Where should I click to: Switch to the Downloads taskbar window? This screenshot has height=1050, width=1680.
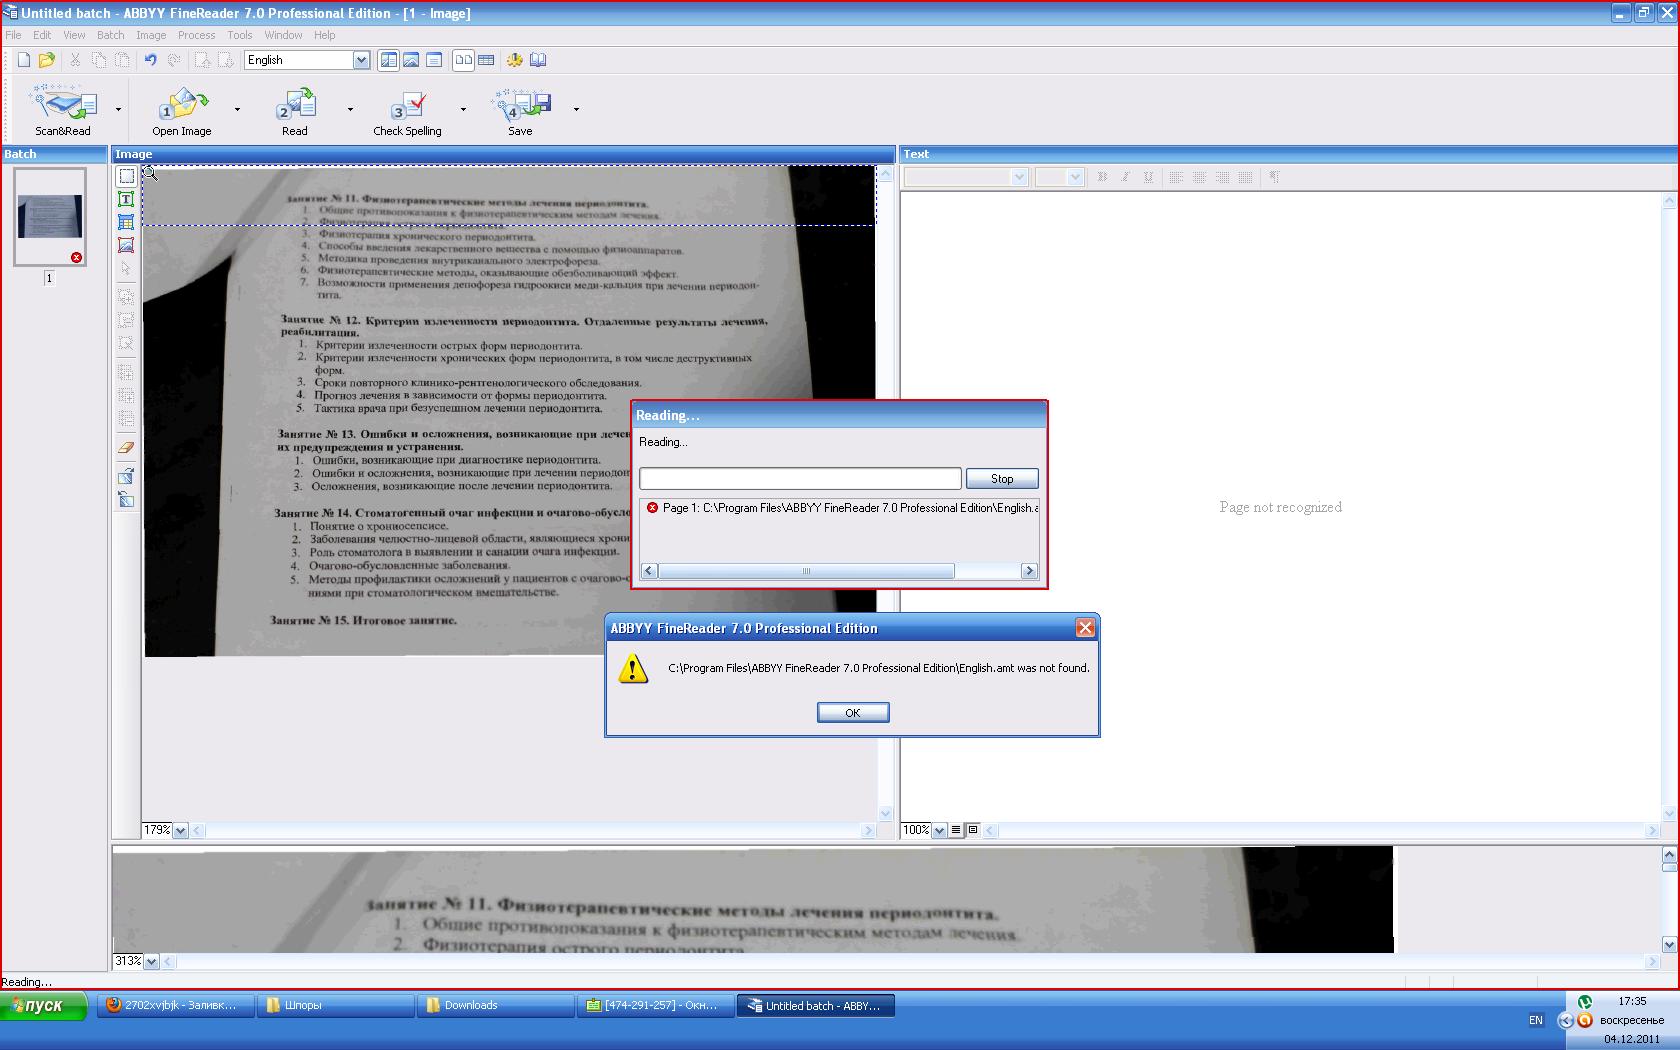[x=496, y=1006]
